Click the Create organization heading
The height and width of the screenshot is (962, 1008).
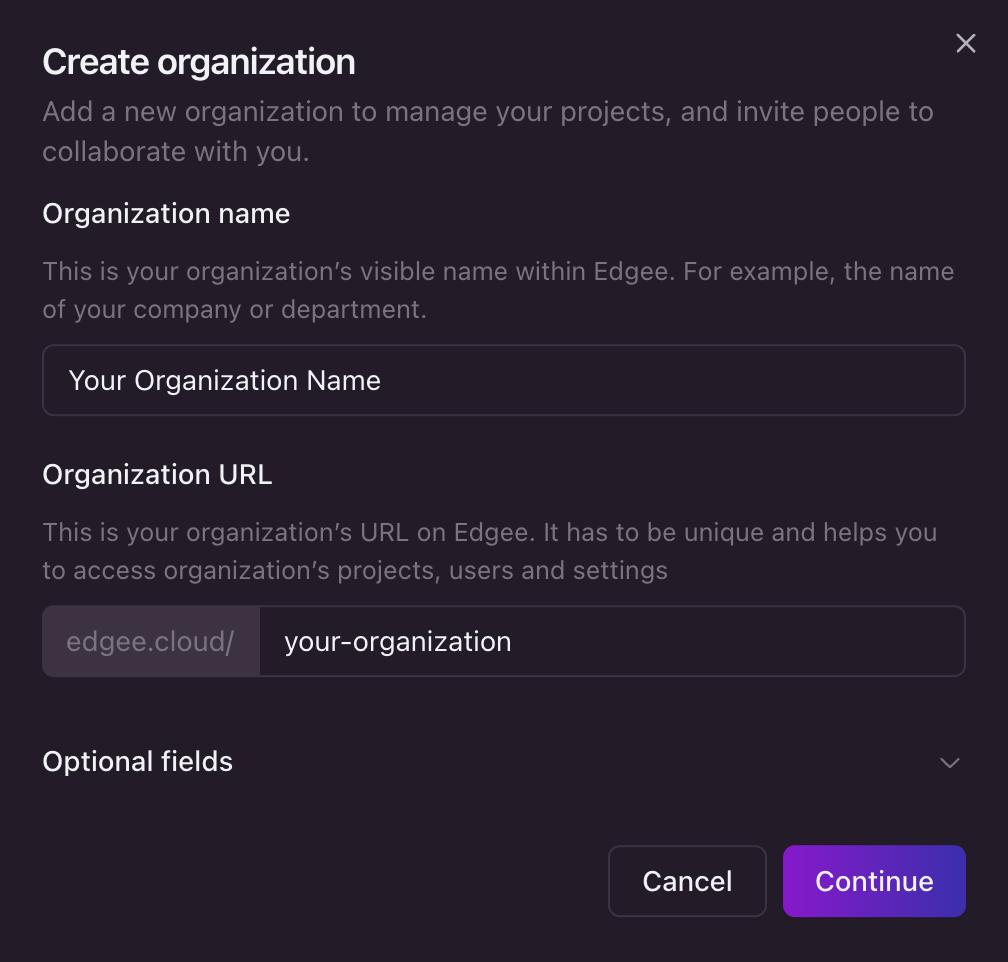pos(198,62)
